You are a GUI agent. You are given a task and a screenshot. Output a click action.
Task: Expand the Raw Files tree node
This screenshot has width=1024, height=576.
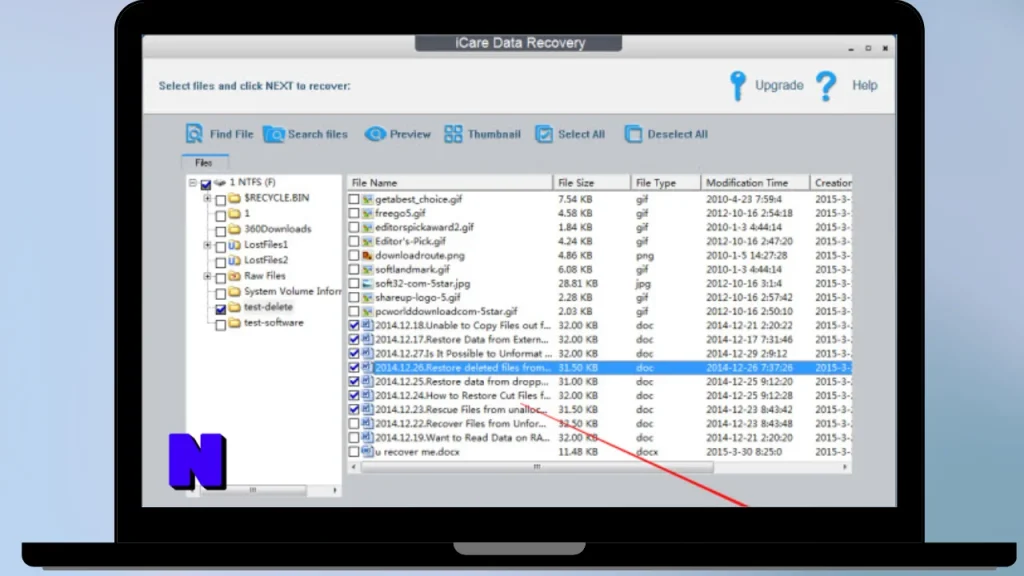207,276
